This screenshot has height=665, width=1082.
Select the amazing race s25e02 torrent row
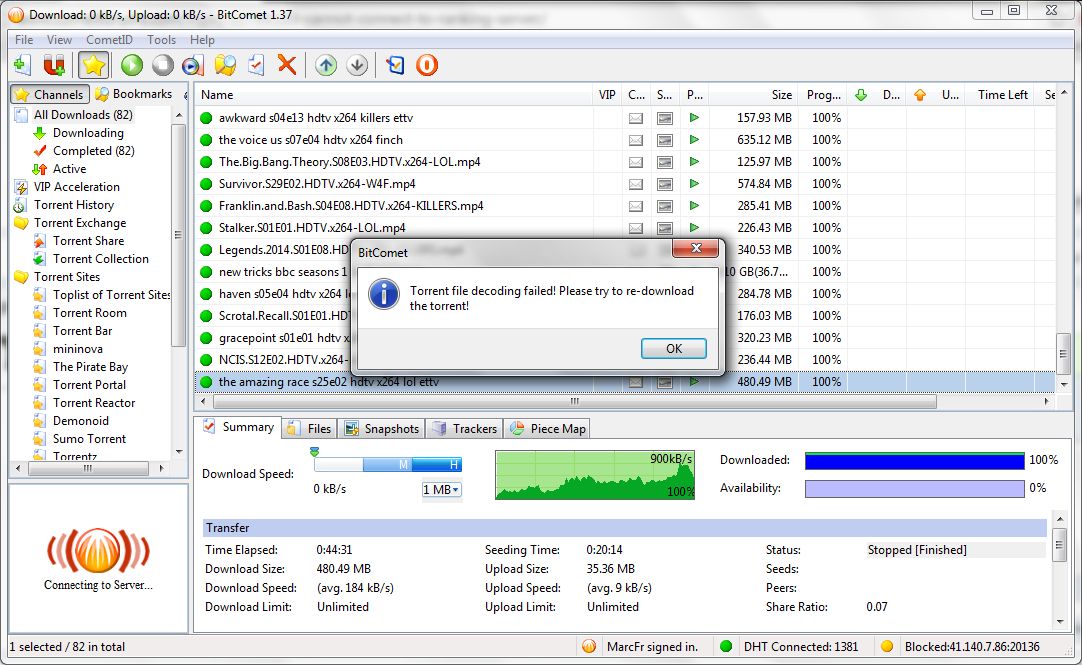click(x=625, y=381)
